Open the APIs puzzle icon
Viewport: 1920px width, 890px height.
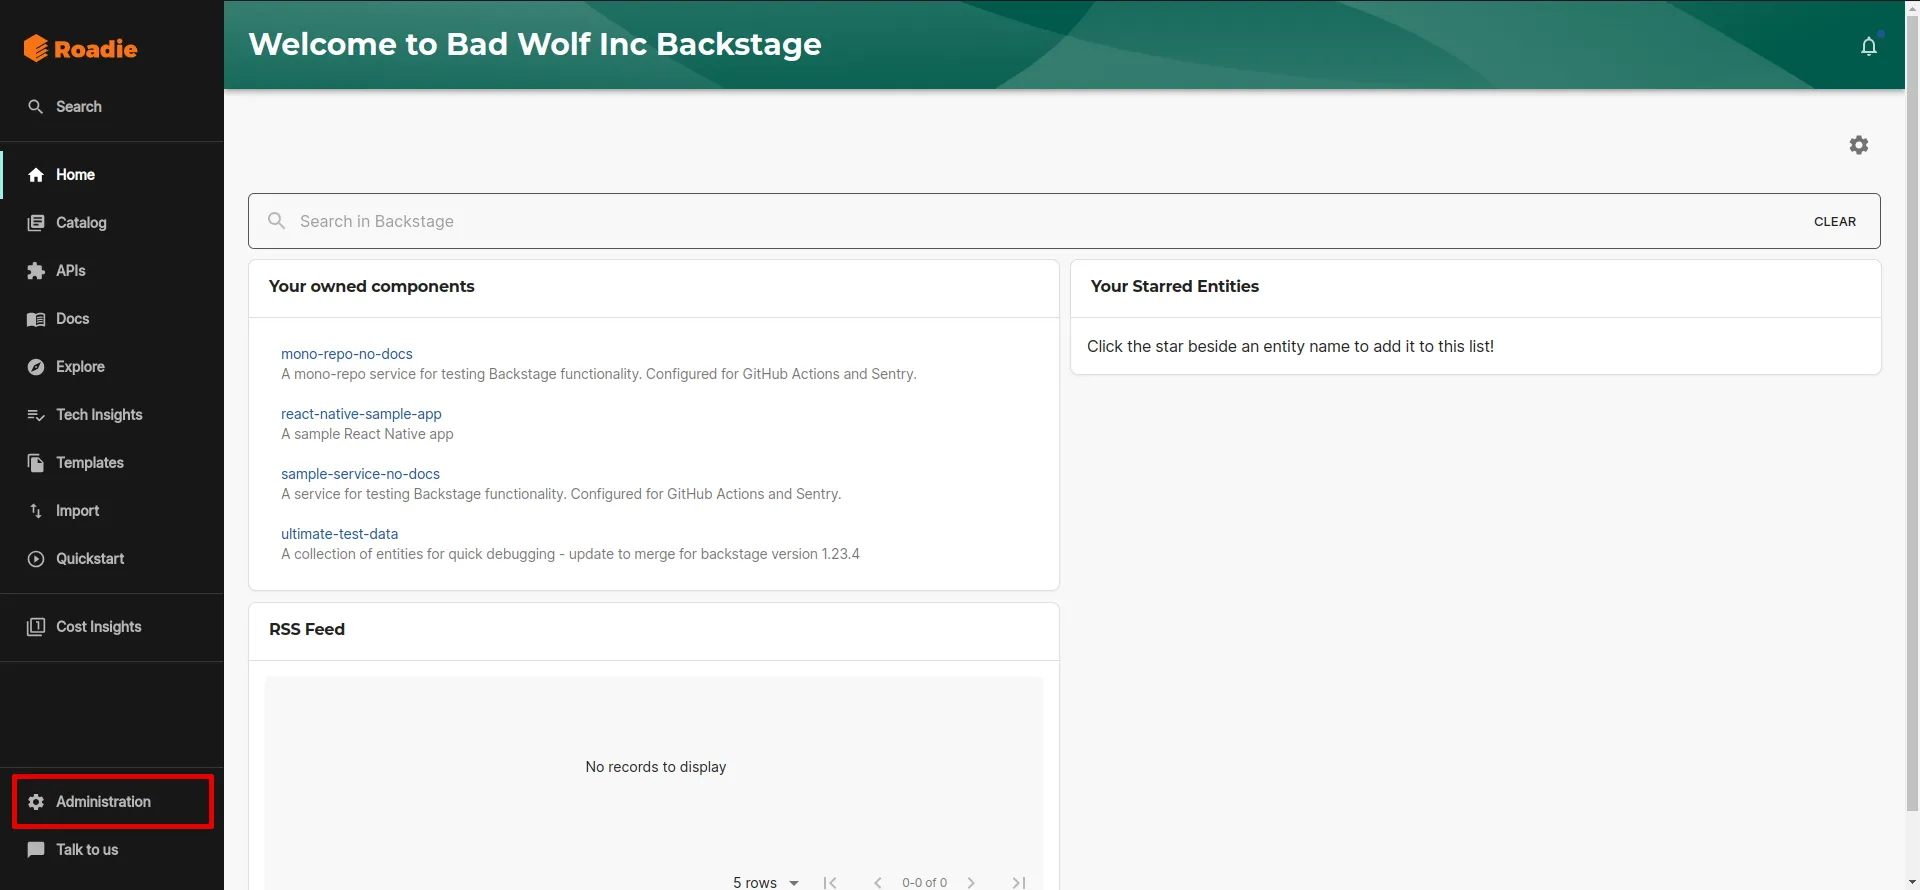(36, 271)
